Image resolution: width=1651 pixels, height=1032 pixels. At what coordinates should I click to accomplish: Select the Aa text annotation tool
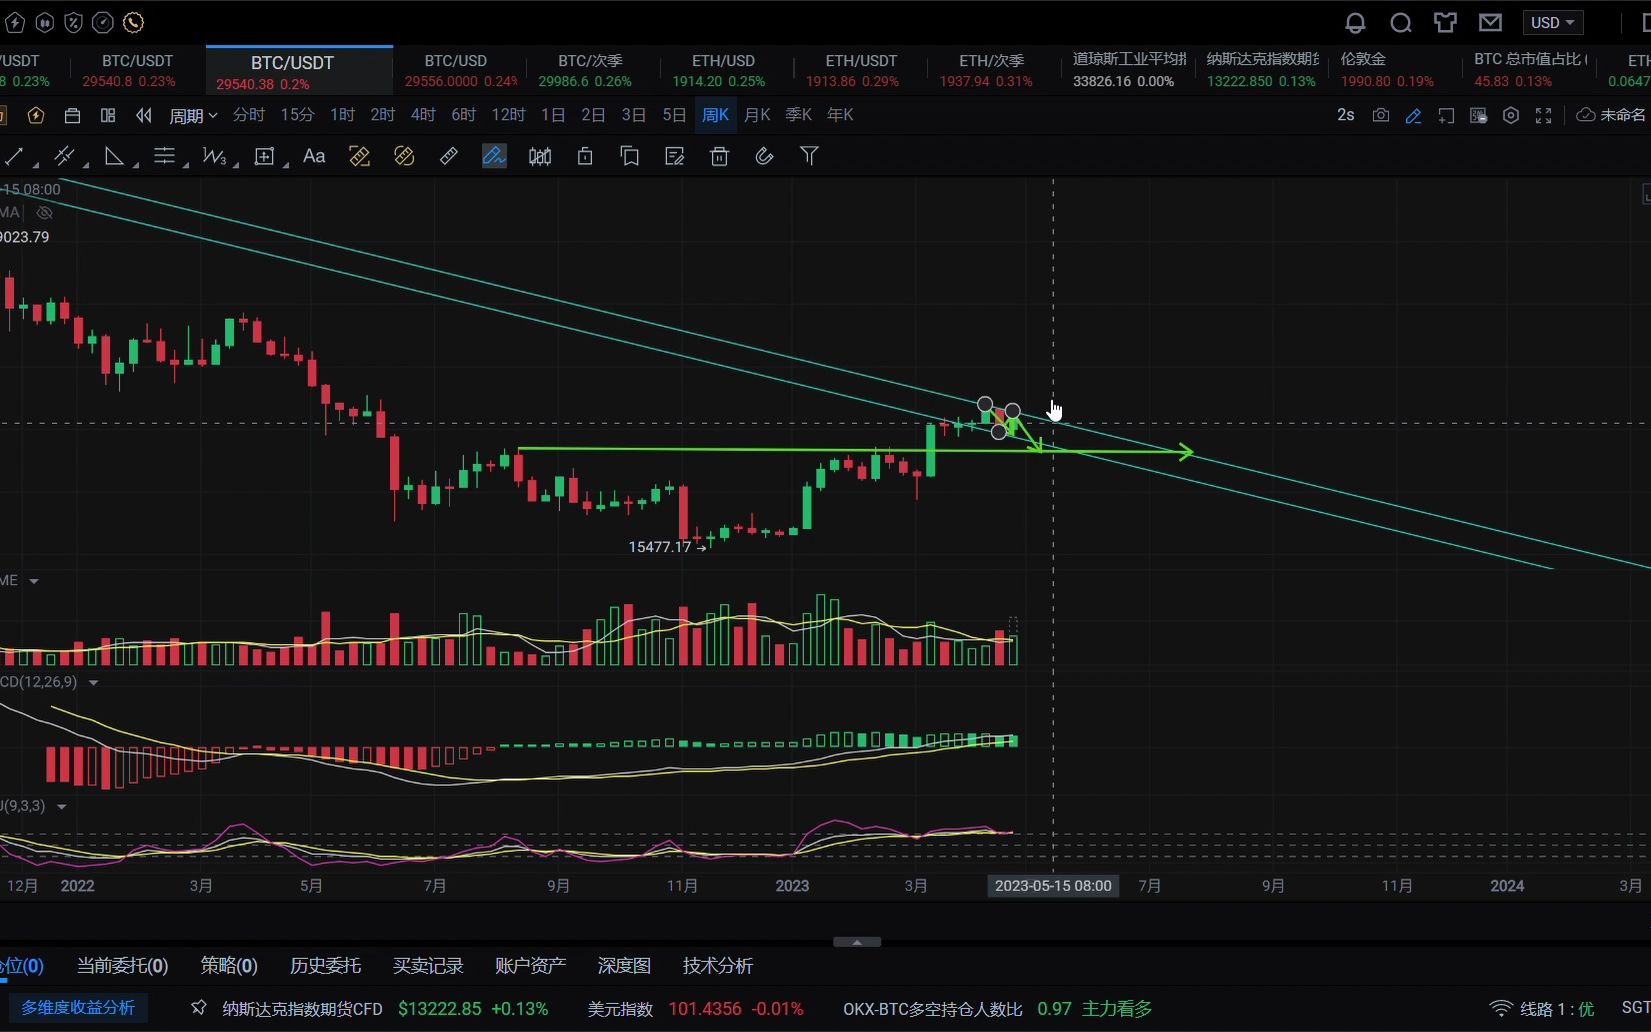click(x=314, y=156)
